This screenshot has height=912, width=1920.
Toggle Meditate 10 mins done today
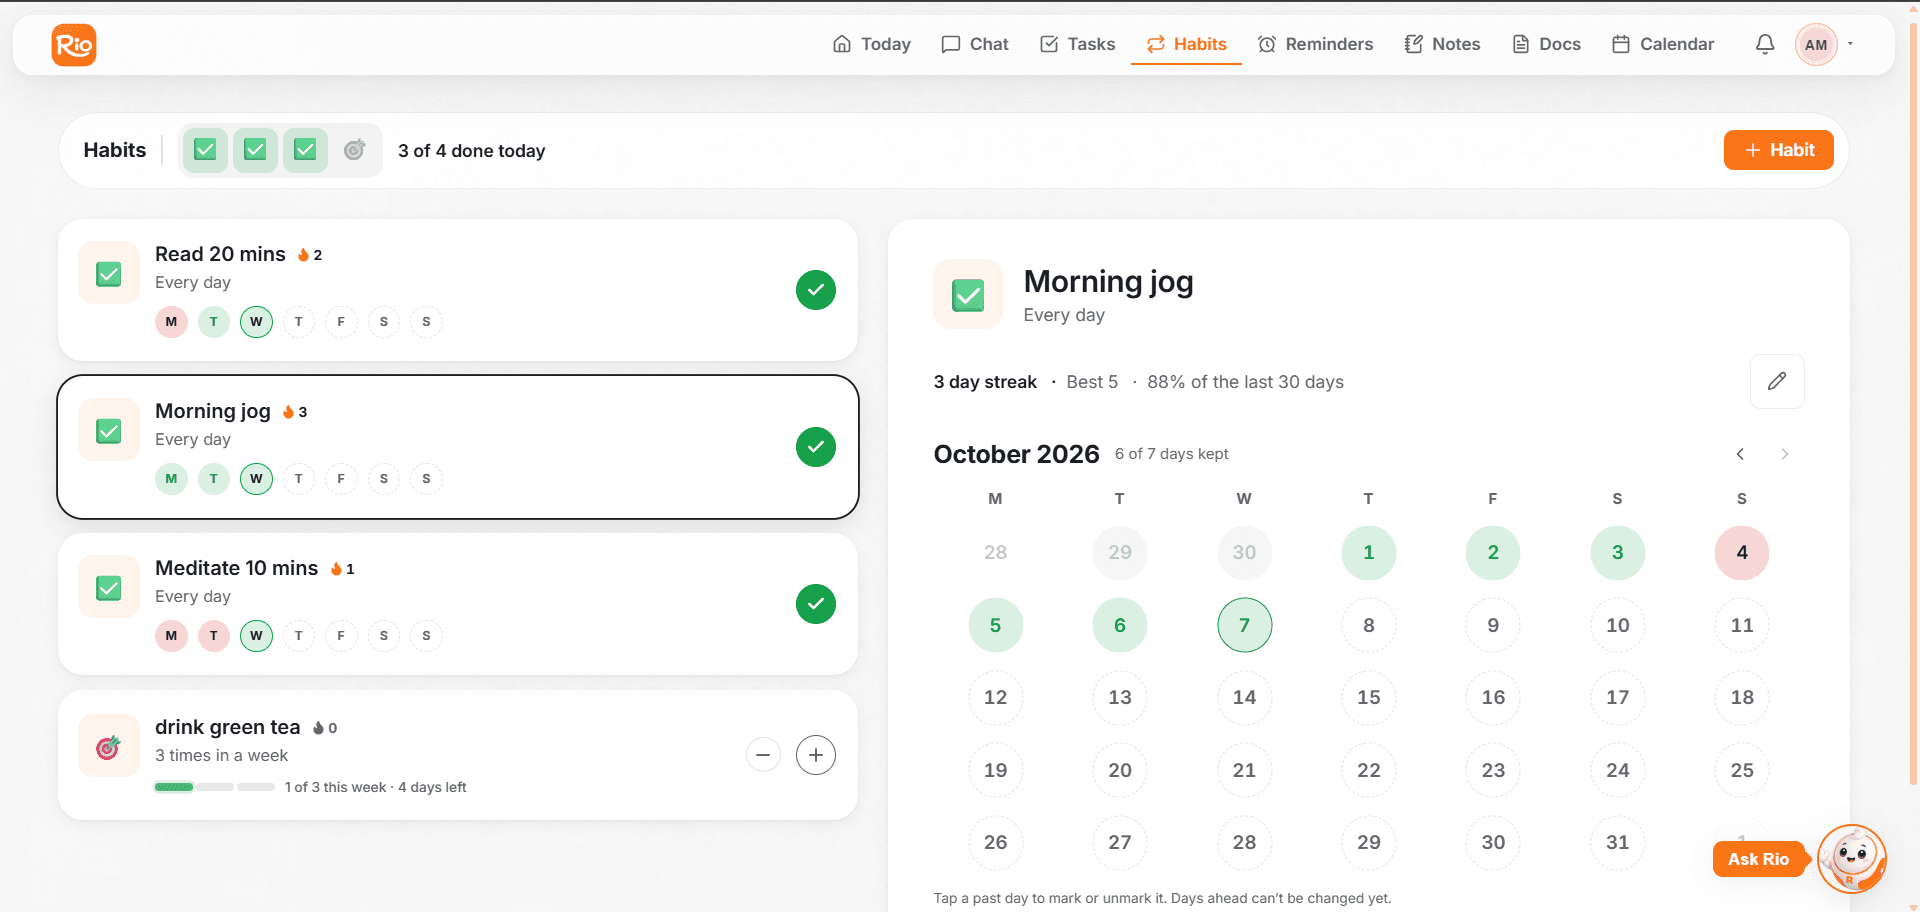coord(816,604)
